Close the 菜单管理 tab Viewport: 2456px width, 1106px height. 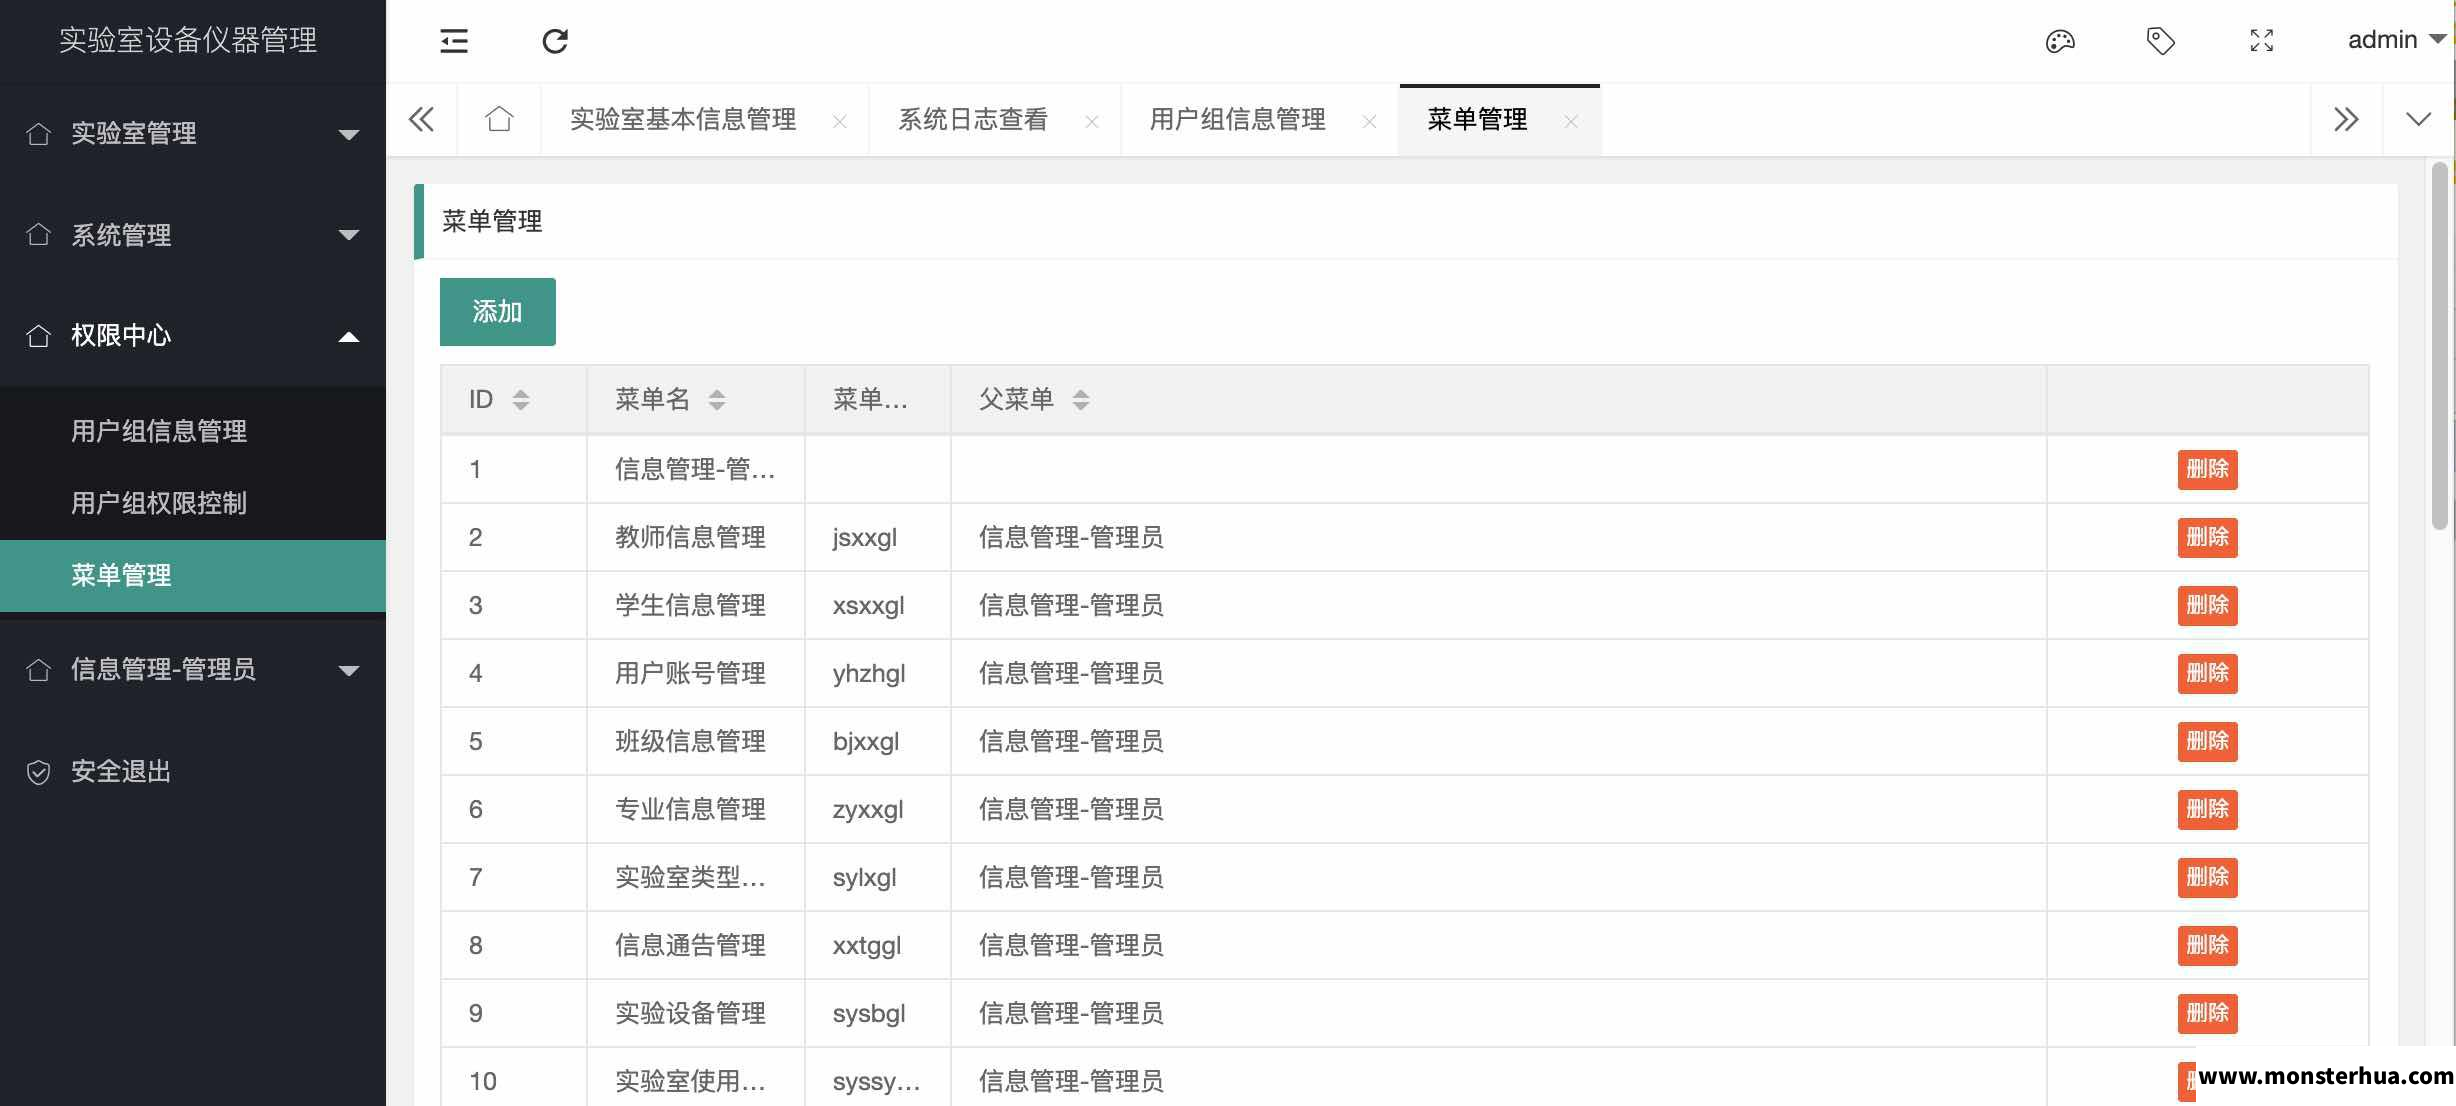1571,122
